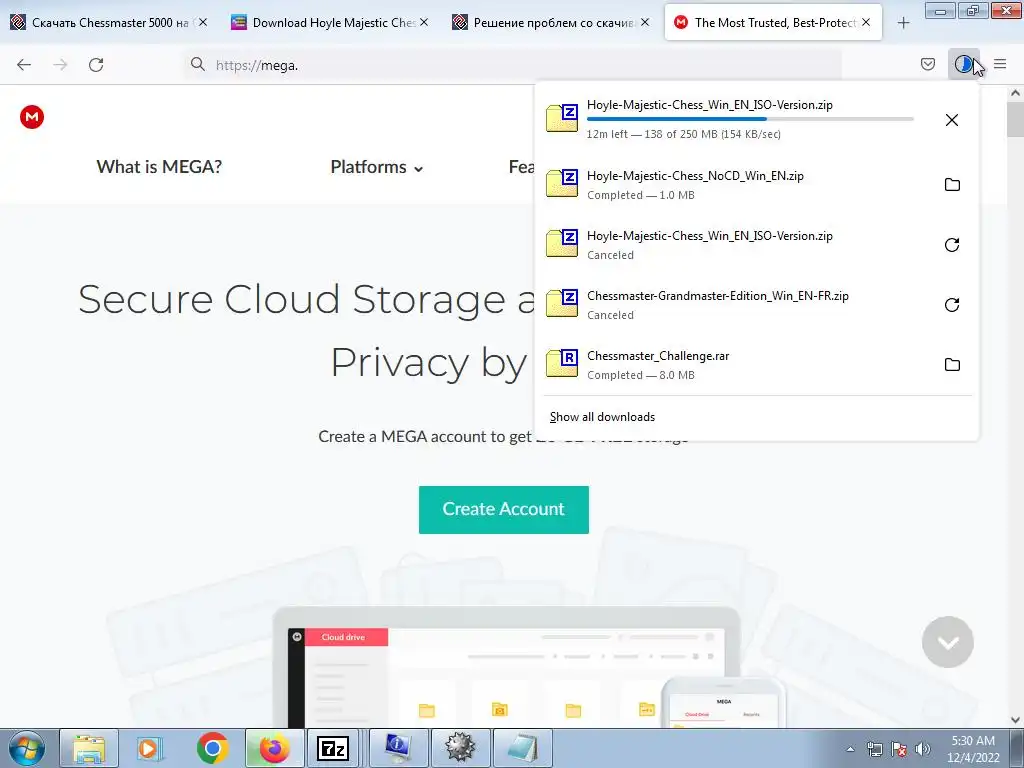Open folder containing Chessmaster_Challenge.rar

tap(952, 365)
